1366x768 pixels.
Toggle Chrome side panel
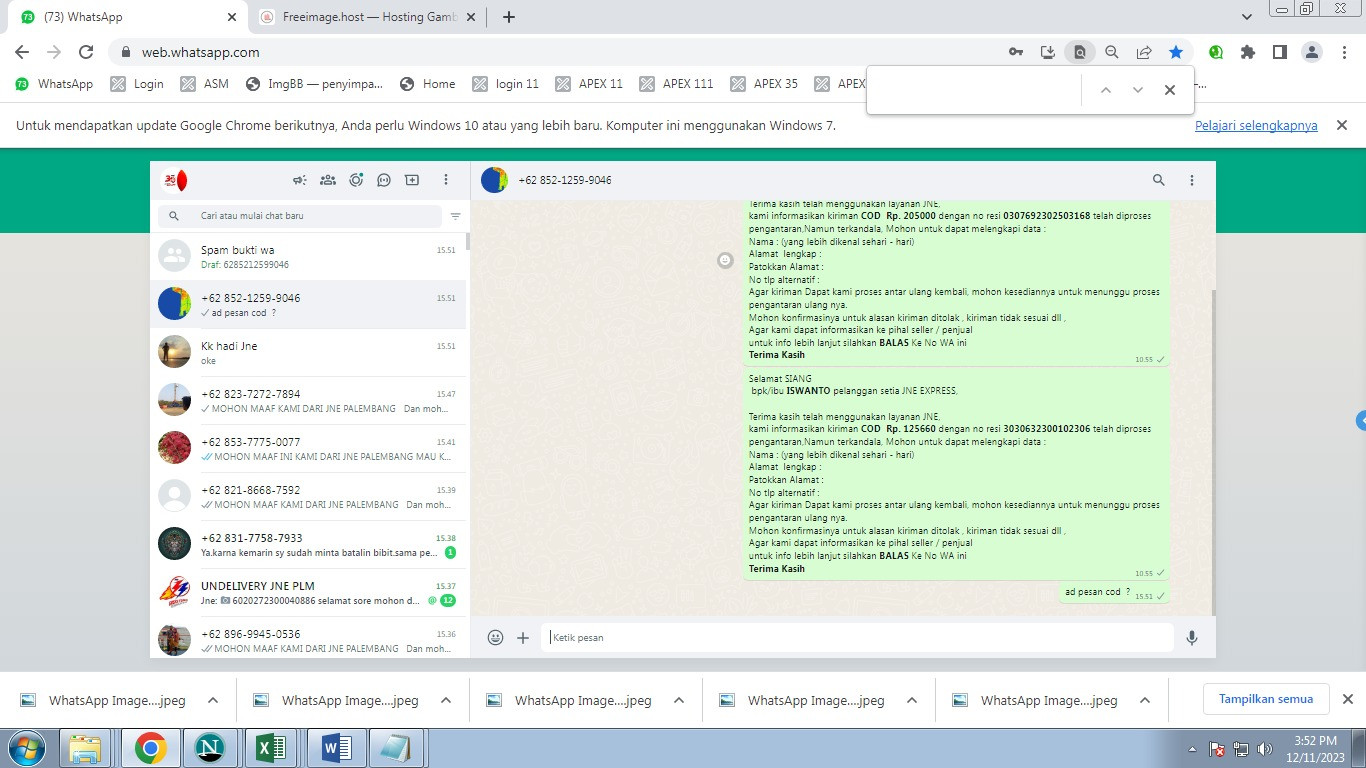point(1280,52)
